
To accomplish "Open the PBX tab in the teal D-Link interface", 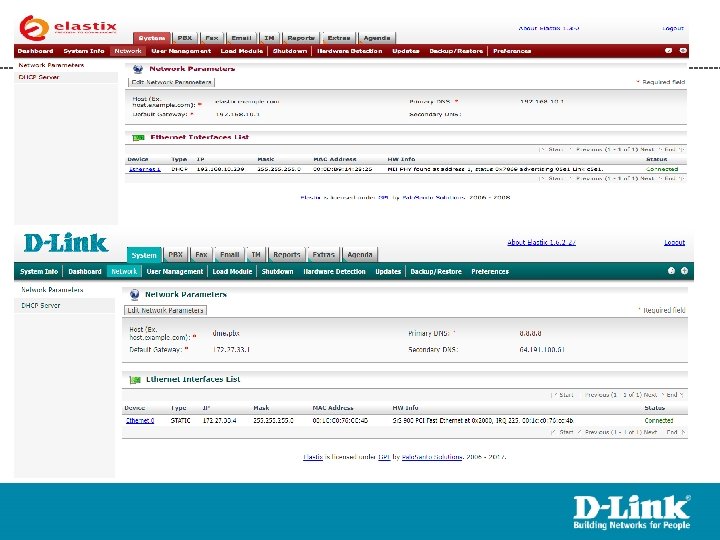I will [175, 255].
